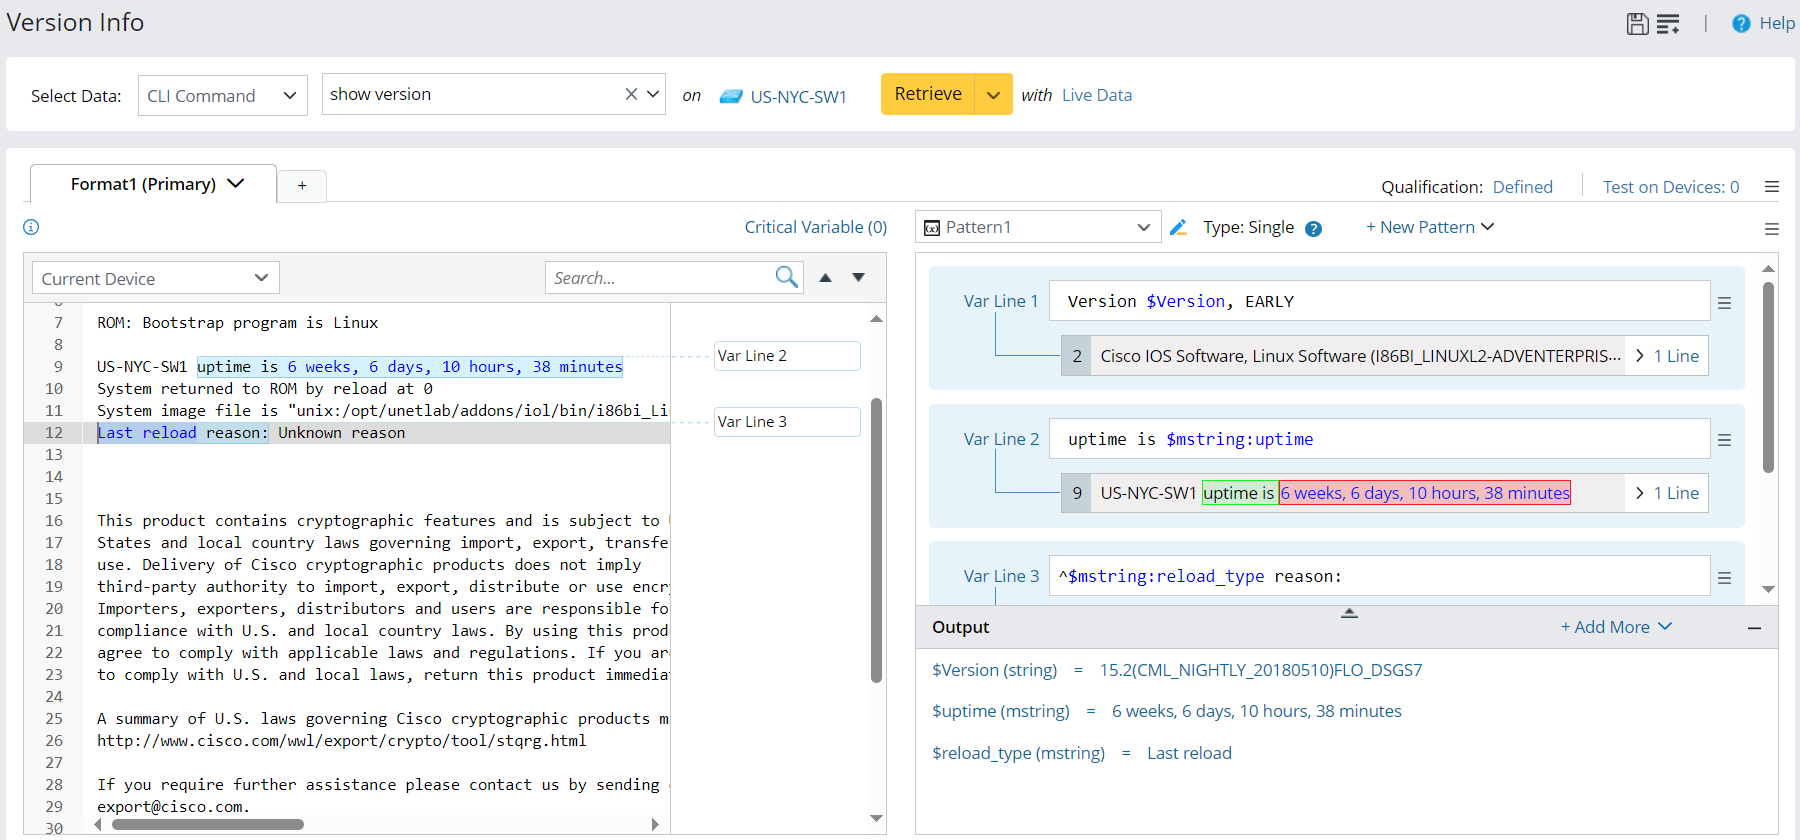This screenshot has width=1800, height=840.
Task: Open the Test on Devices link
Action: [x=1670, y=187]
